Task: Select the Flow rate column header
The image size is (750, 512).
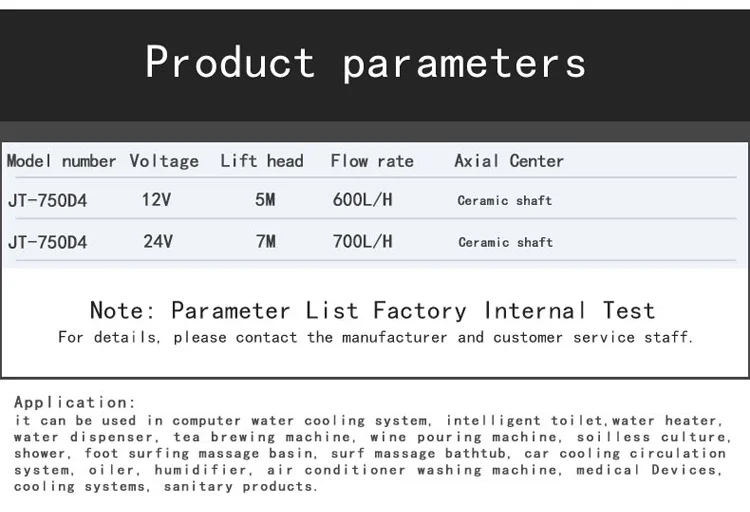Action: point(371,161)
